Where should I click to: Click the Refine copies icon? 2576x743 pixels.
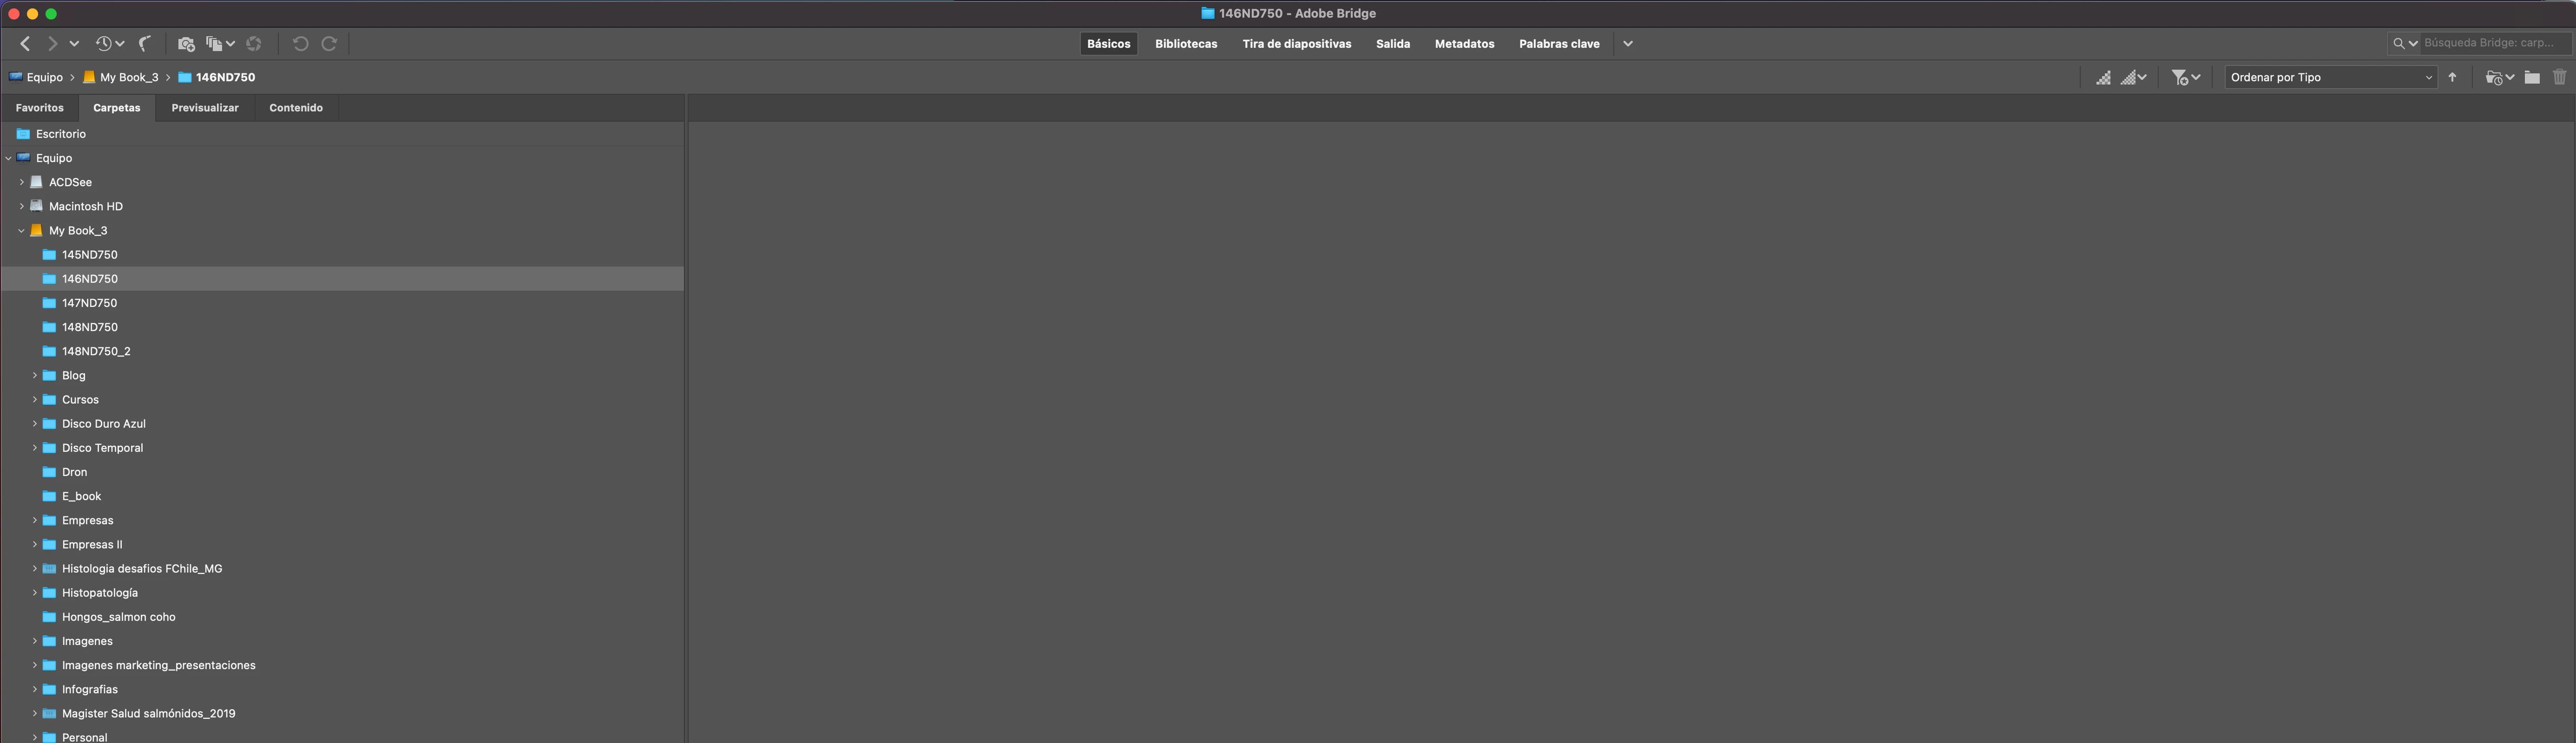214,43
